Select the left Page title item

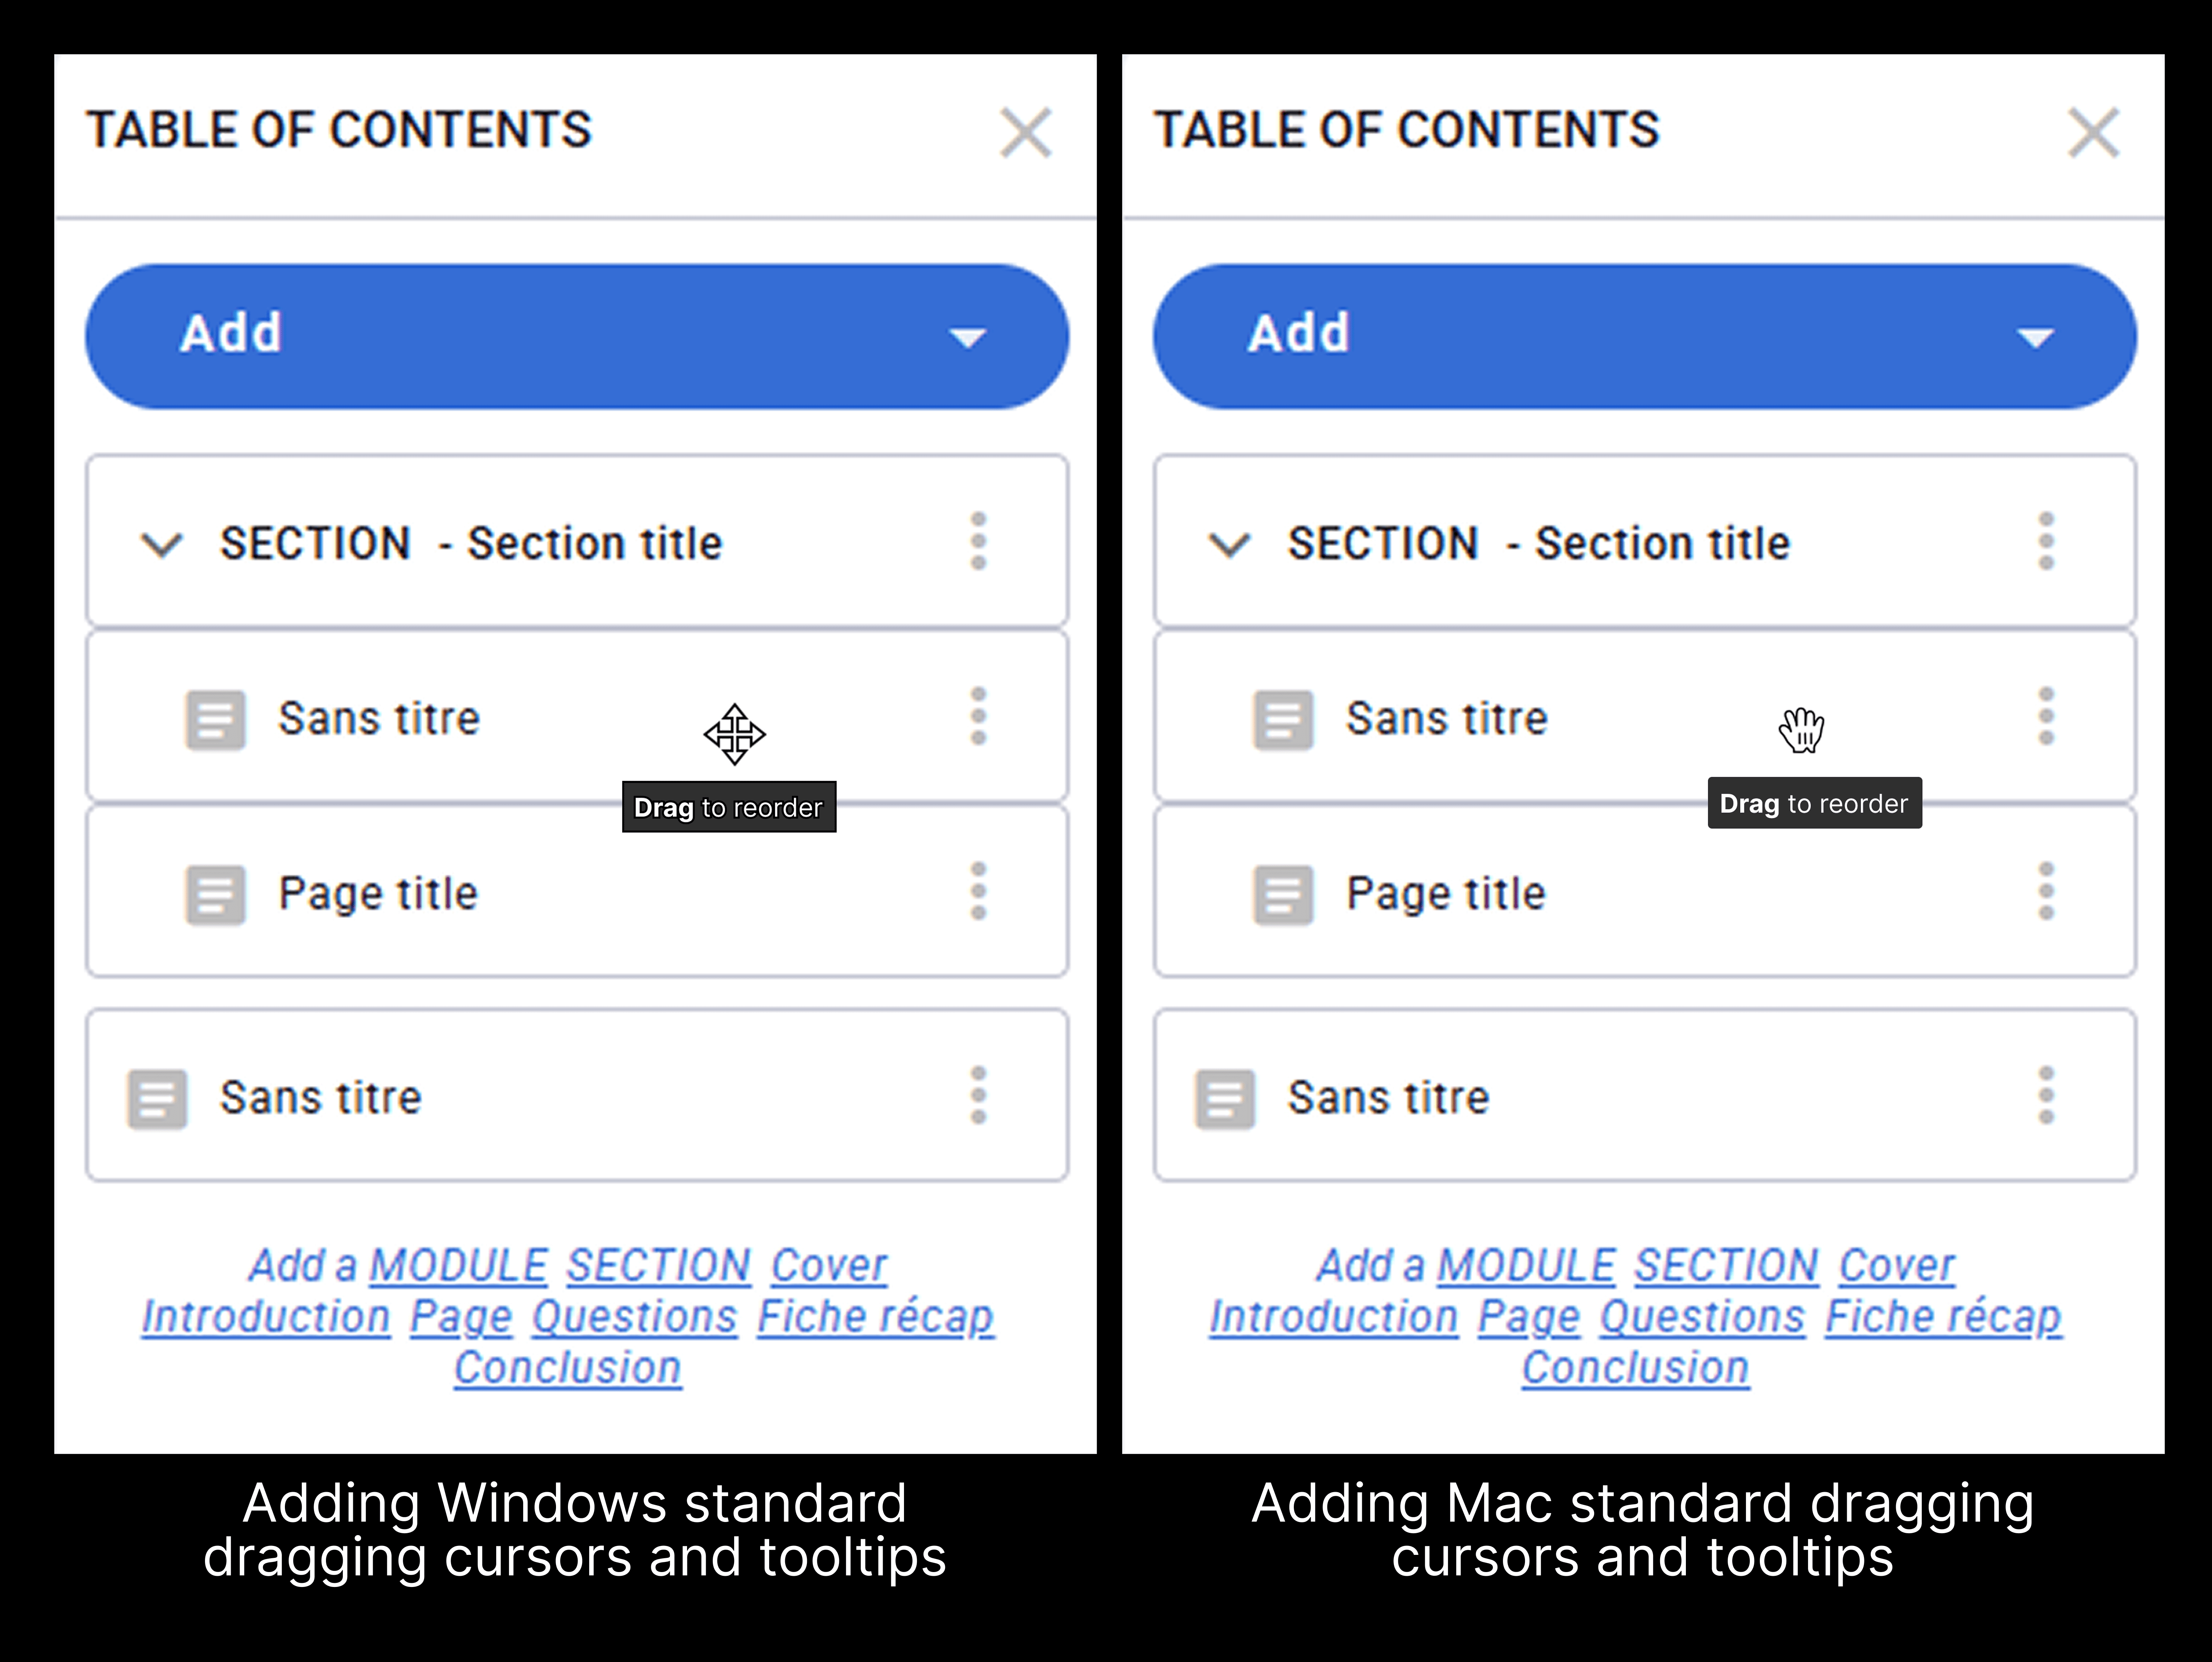click(x=378, y=893)
